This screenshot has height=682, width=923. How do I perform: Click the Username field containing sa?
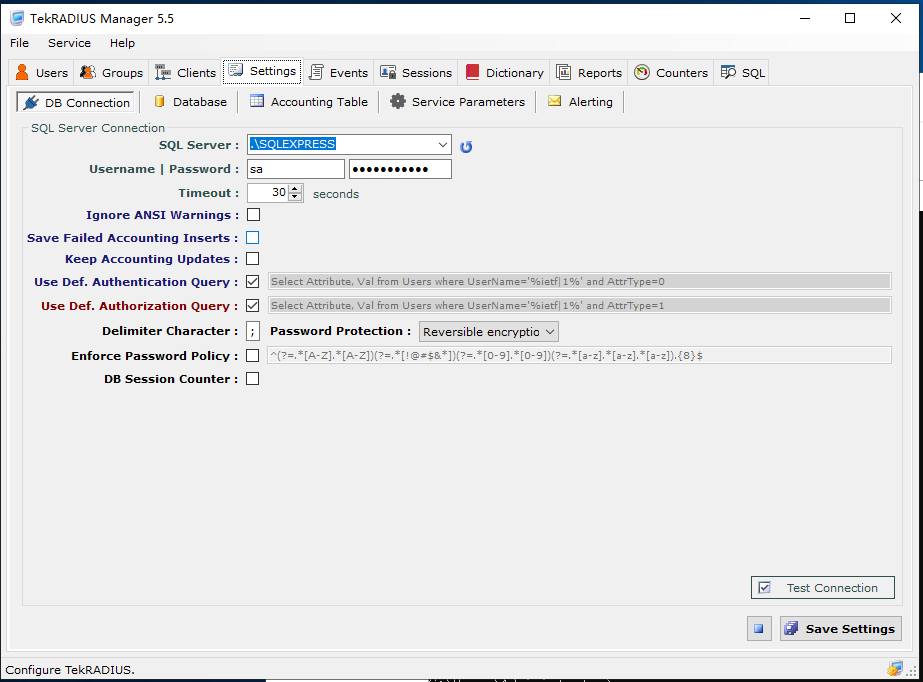296,169
